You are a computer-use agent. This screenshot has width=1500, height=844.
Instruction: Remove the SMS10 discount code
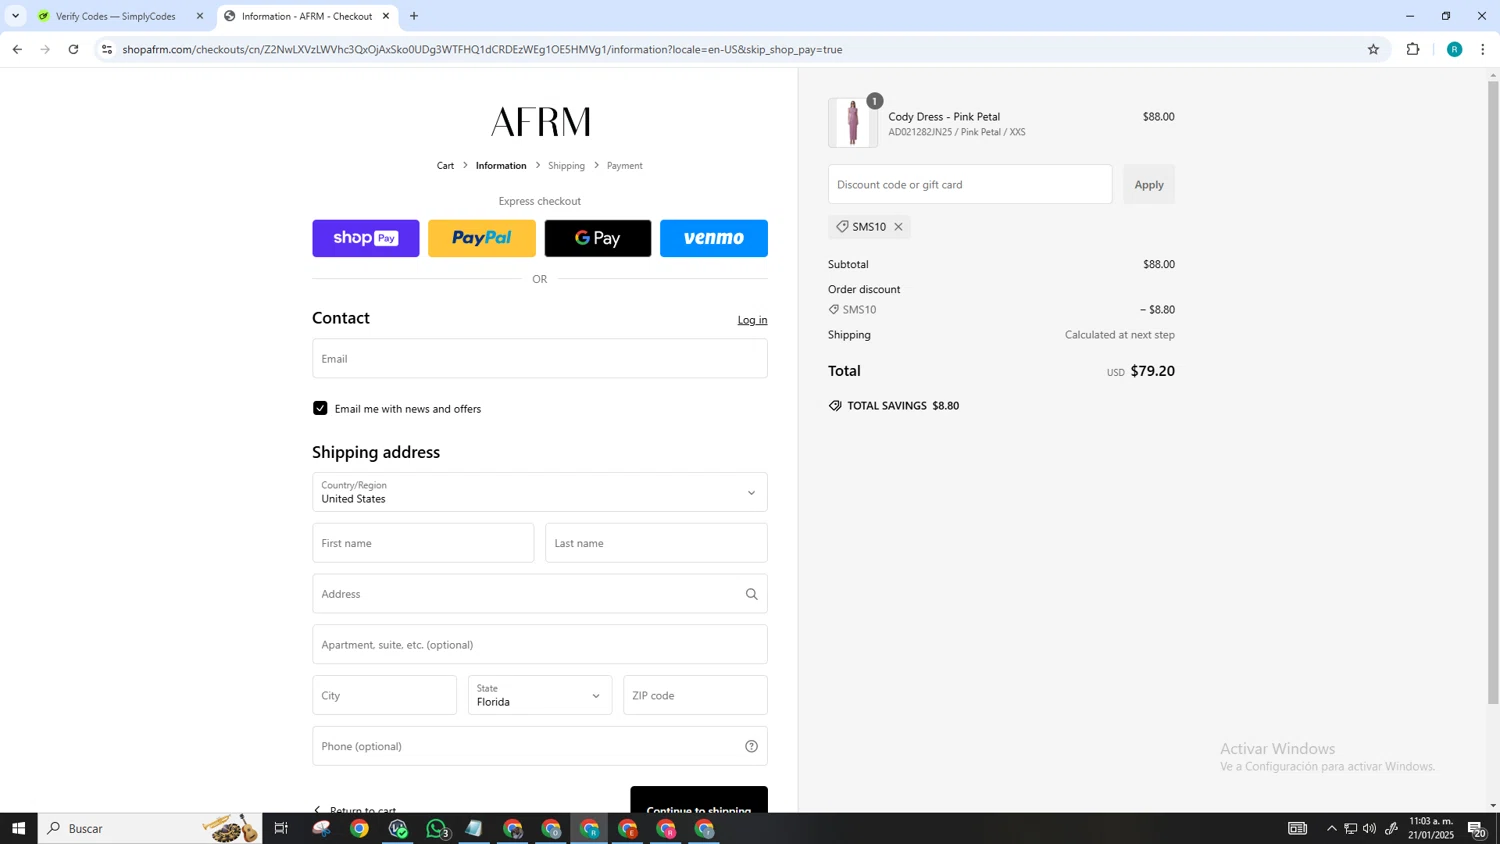coord(898,227)
